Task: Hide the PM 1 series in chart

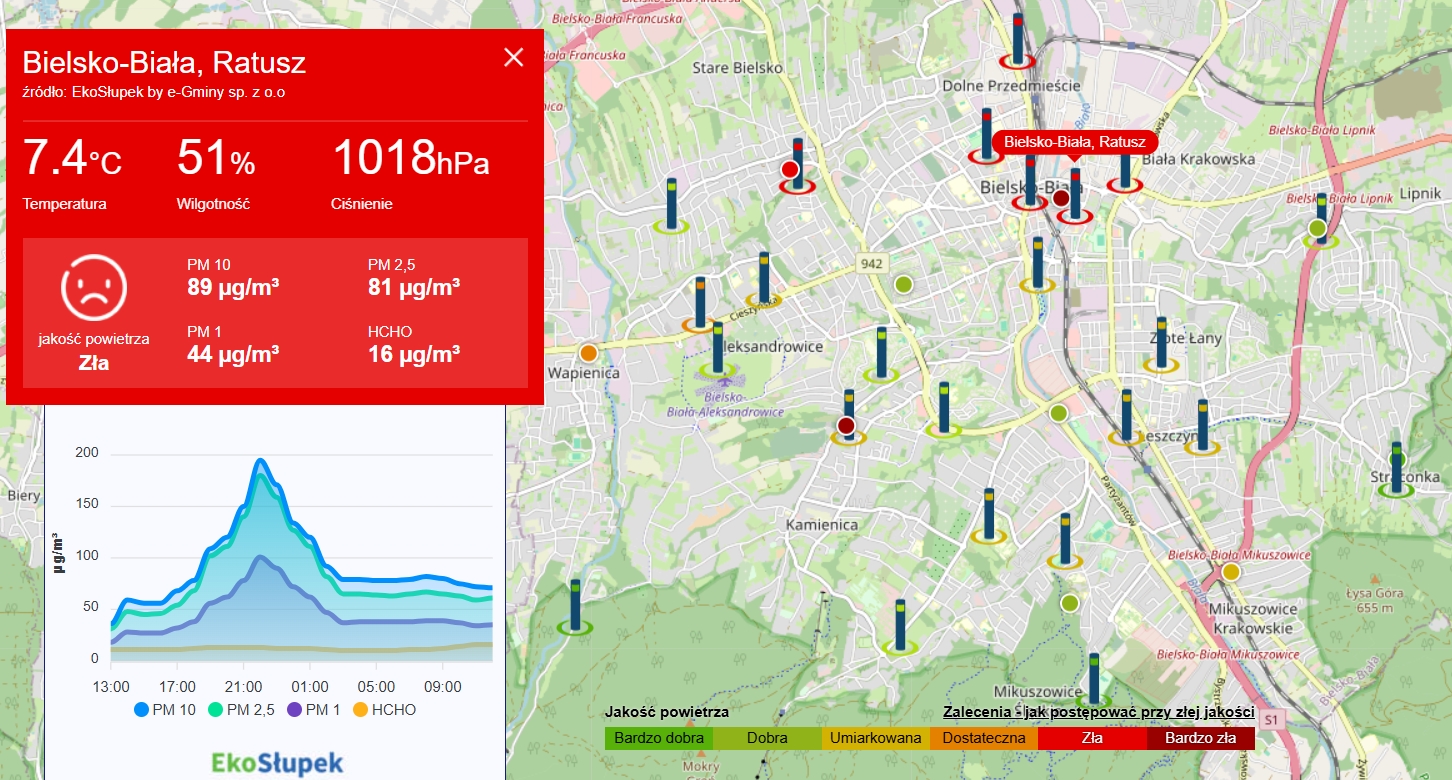Action: click(320, 710)
